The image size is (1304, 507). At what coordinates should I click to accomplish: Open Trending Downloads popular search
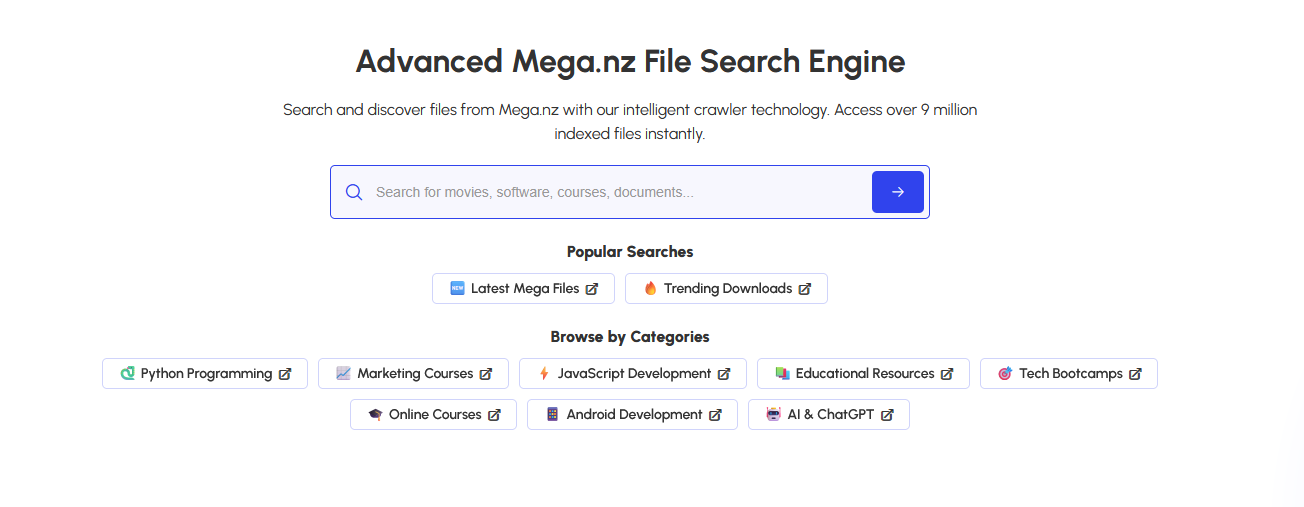pyautogui.click(x=726, y=288)
